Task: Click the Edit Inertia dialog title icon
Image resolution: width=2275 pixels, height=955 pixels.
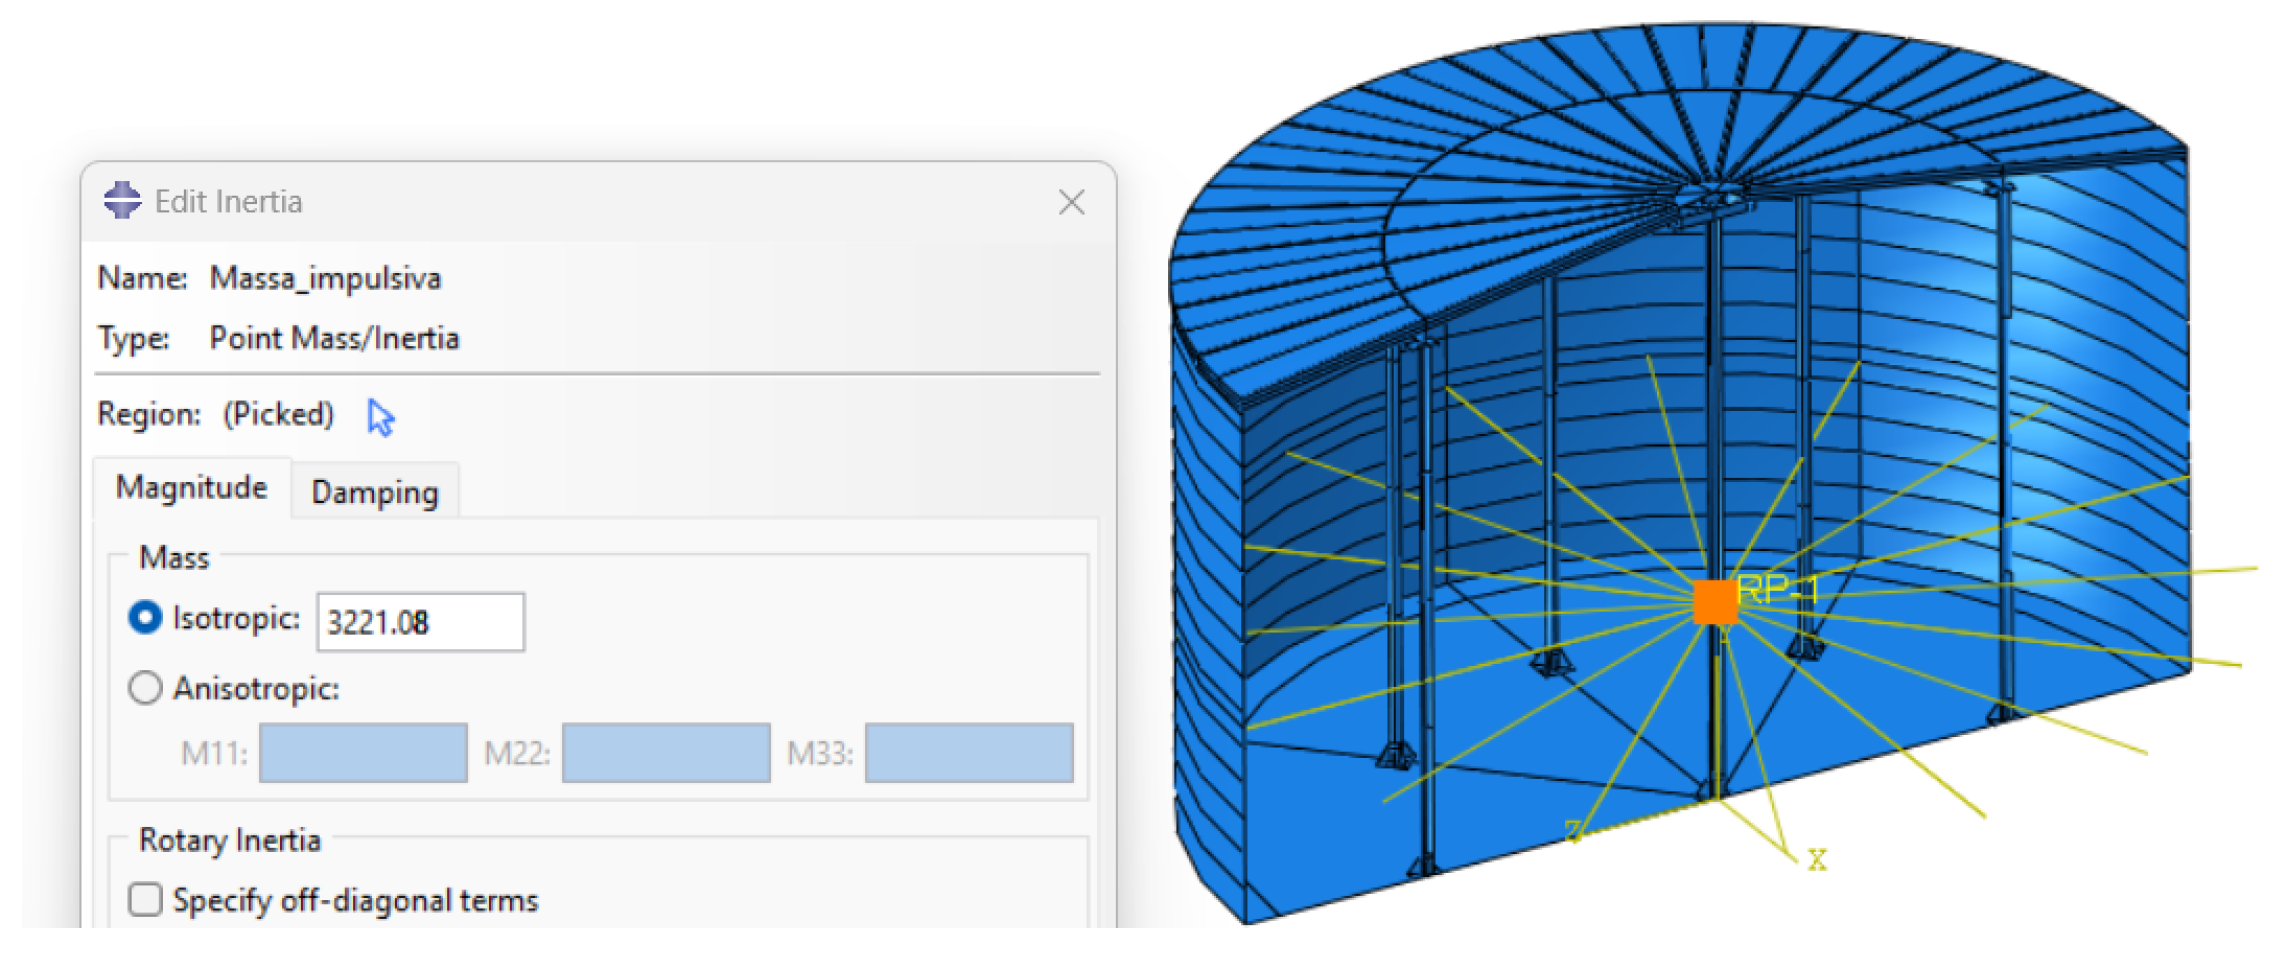Action: click(123, 200)
